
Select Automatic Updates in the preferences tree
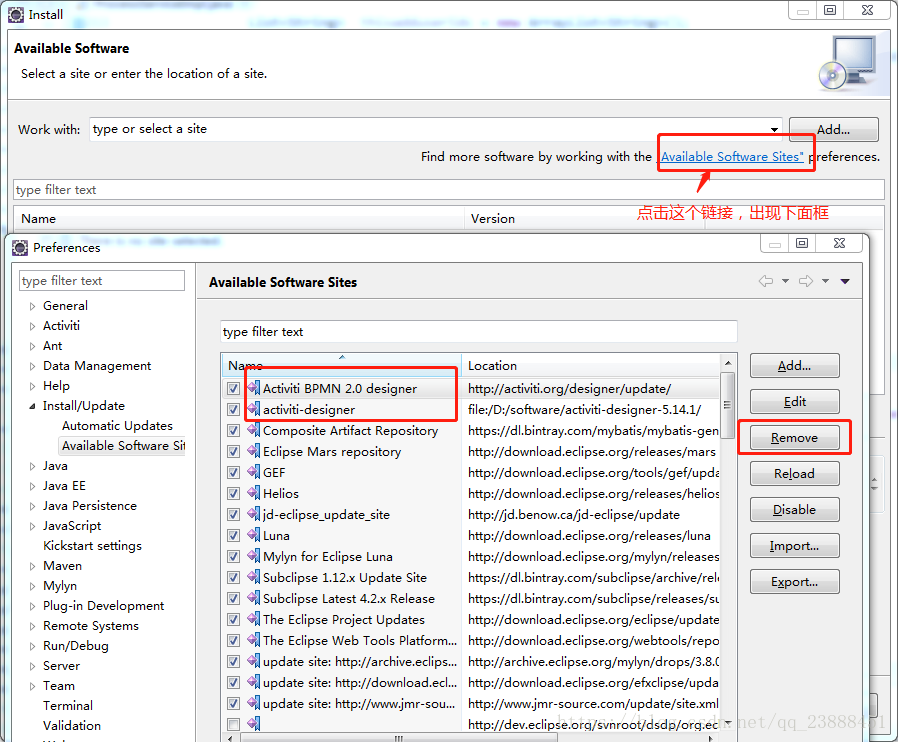[x=117, y=425]
